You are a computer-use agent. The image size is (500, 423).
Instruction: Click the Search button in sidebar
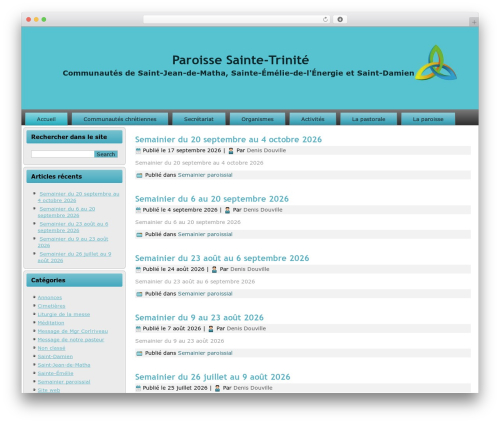coord(106,154)
